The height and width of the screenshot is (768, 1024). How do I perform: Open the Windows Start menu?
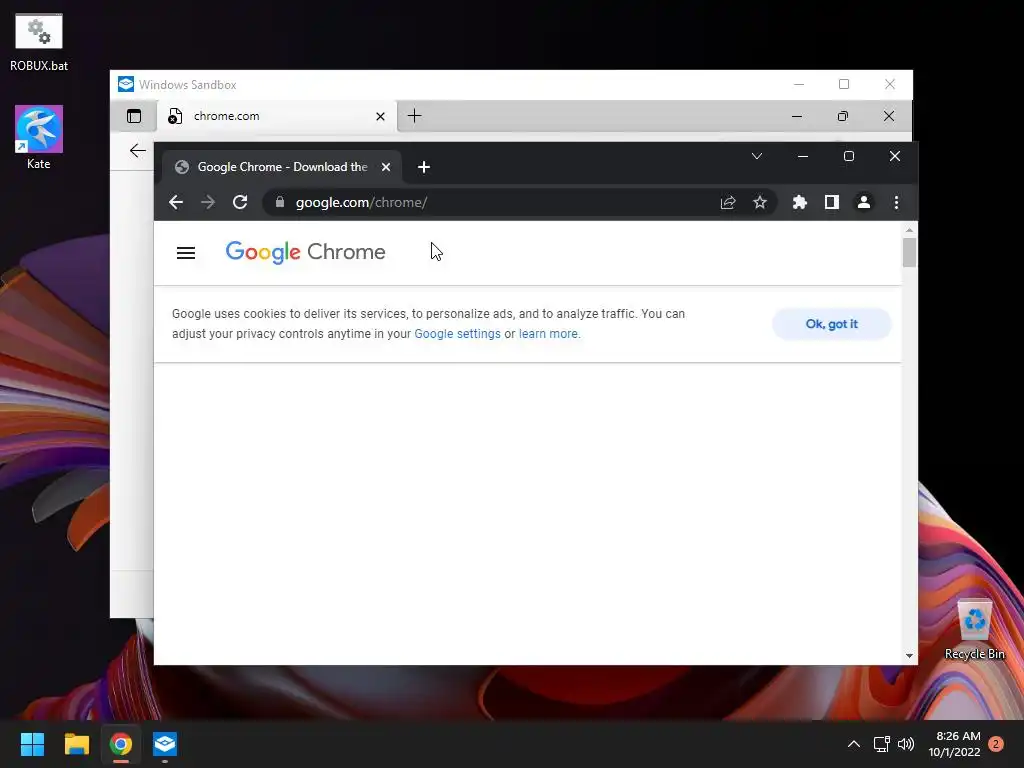coord(32,744)
